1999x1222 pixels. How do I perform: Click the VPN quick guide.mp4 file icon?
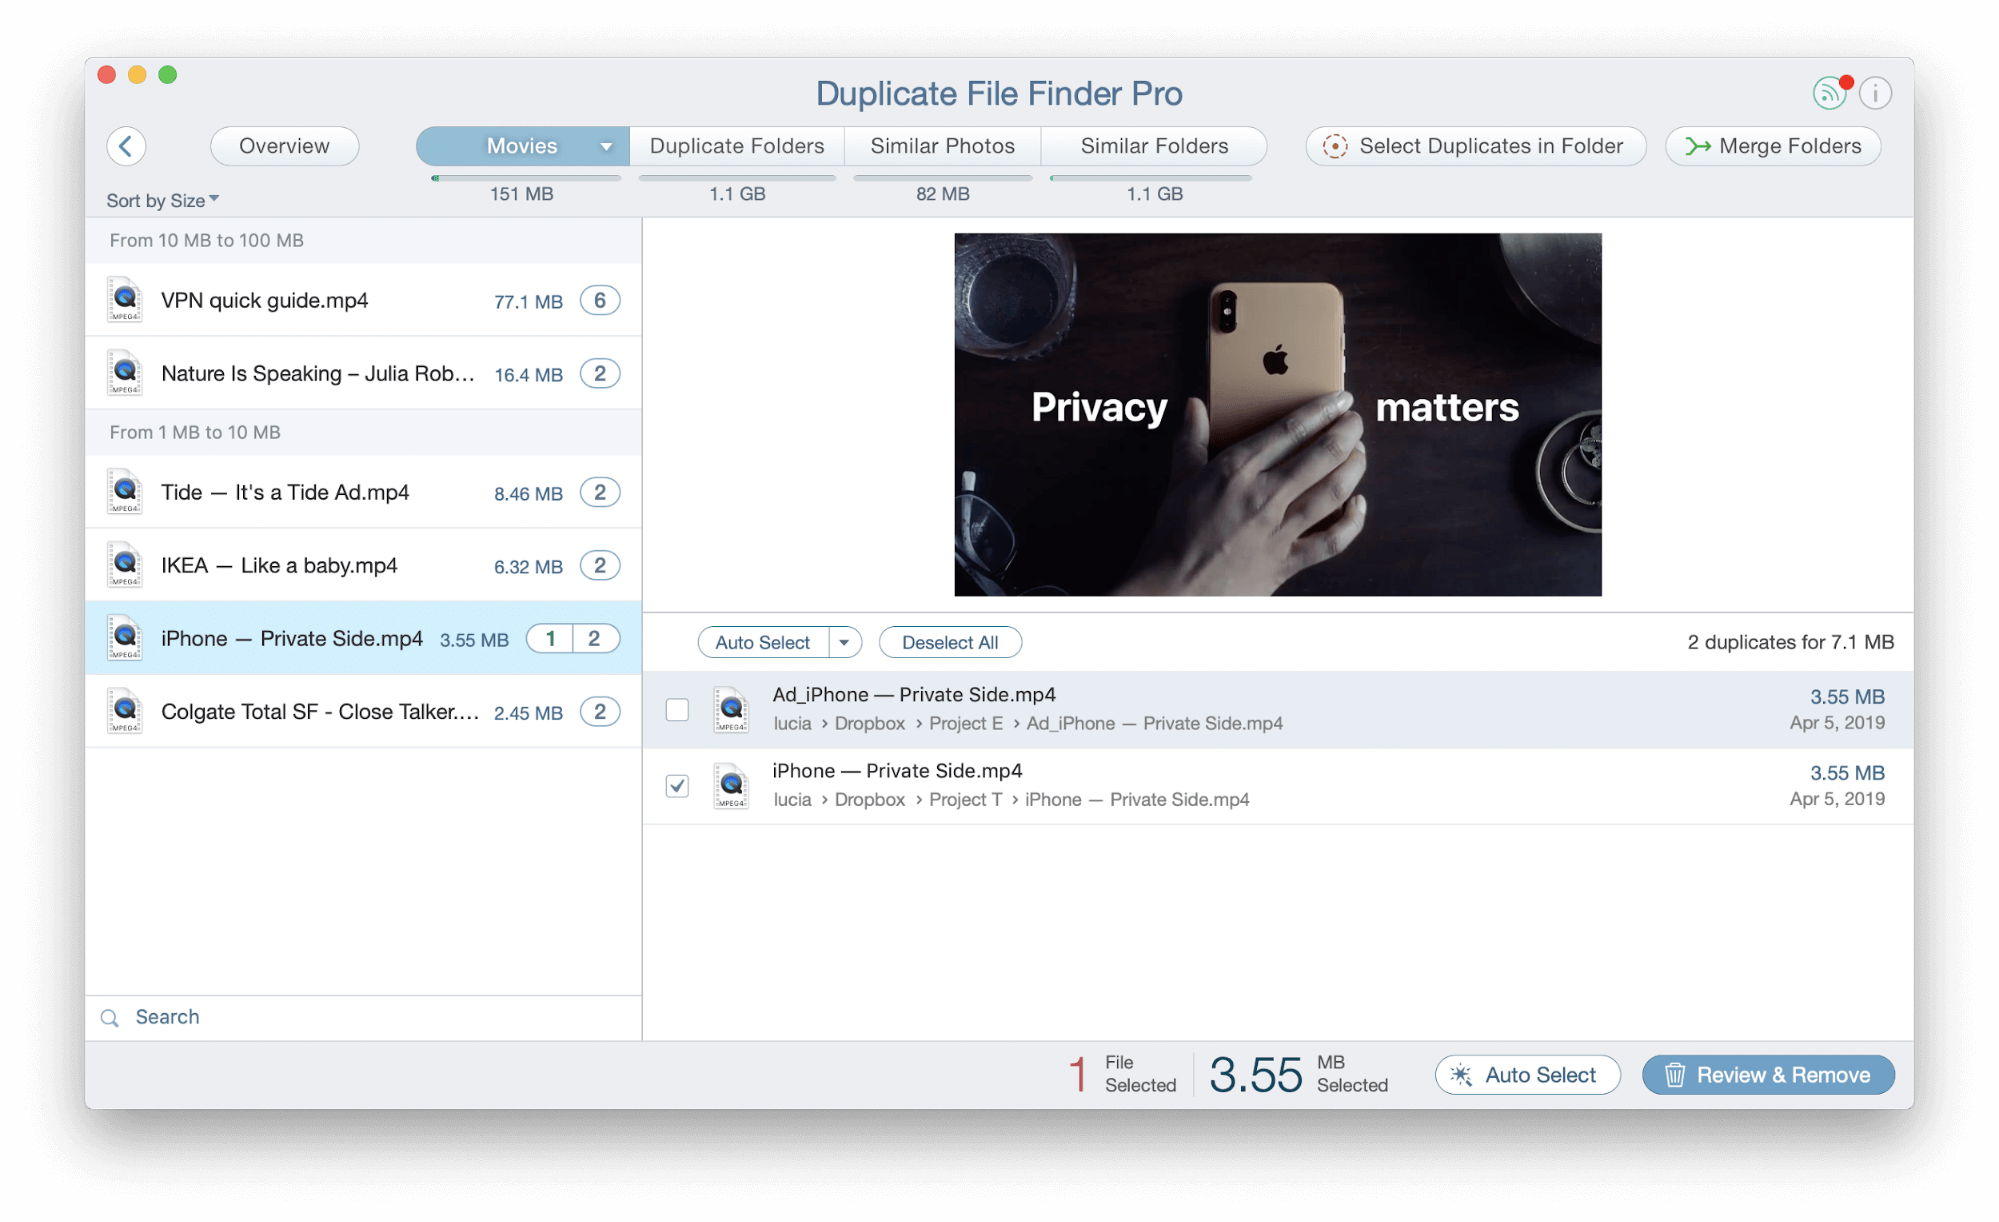[x=125, y=300]
